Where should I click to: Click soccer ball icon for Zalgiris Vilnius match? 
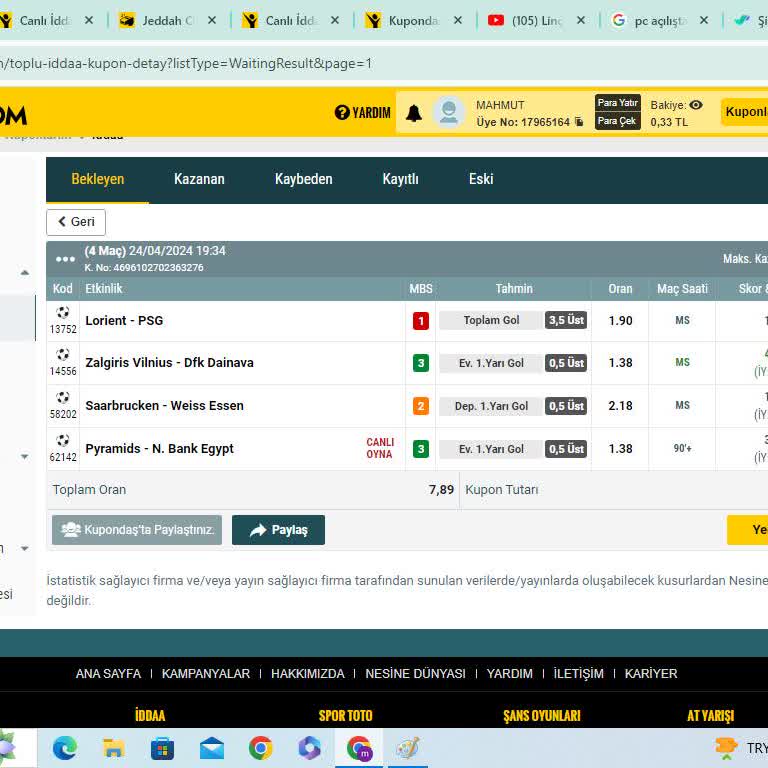63,354
